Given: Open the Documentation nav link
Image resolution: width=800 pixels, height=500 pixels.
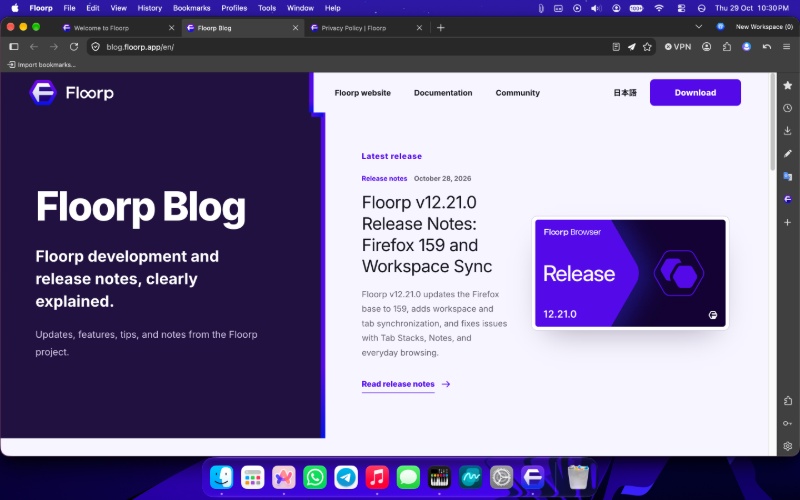Looking at the screenshot, I should tap(443, 93).
